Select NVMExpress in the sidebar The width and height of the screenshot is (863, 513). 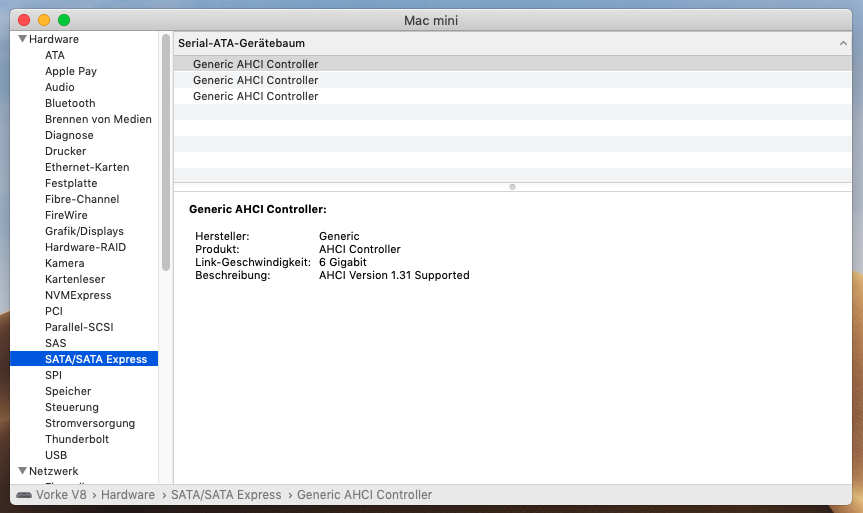point(78,295)
